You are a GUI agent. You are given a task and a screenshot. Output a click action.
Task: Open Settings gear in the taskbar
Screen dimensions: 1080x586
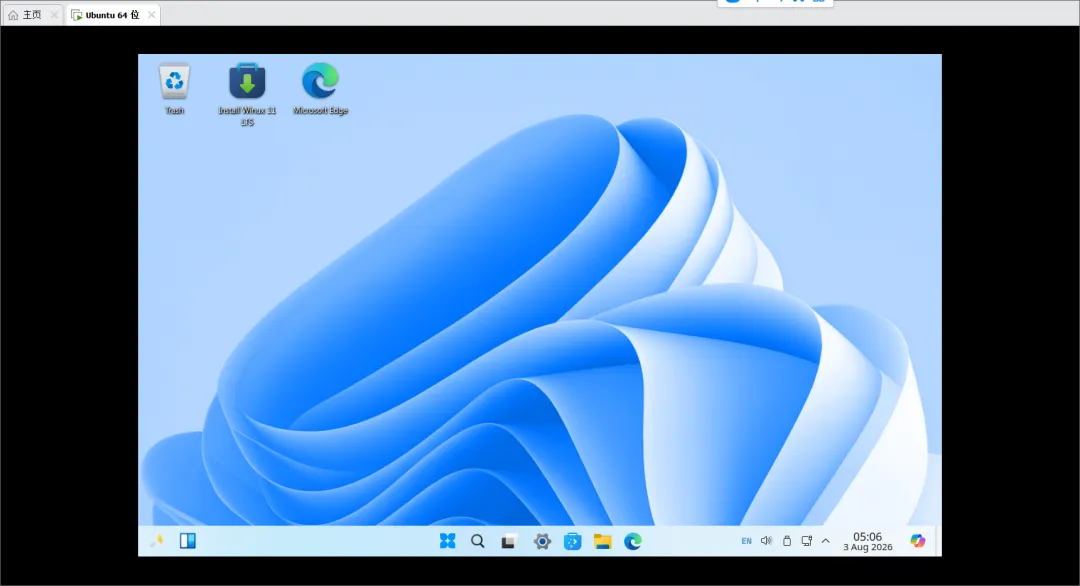point(542,541)
